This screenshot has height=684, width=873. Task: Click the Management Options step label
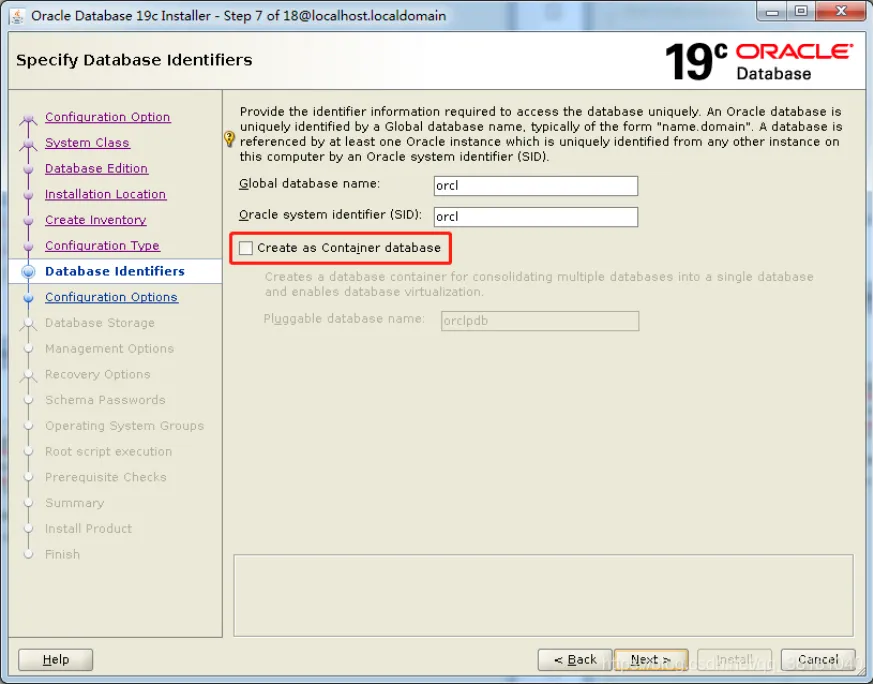[110, 348]
